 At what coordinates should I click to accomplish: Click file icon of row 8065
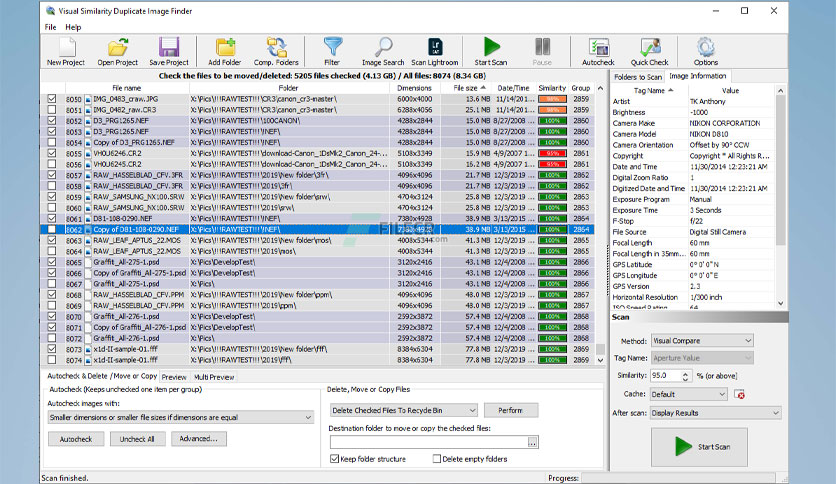87,262
